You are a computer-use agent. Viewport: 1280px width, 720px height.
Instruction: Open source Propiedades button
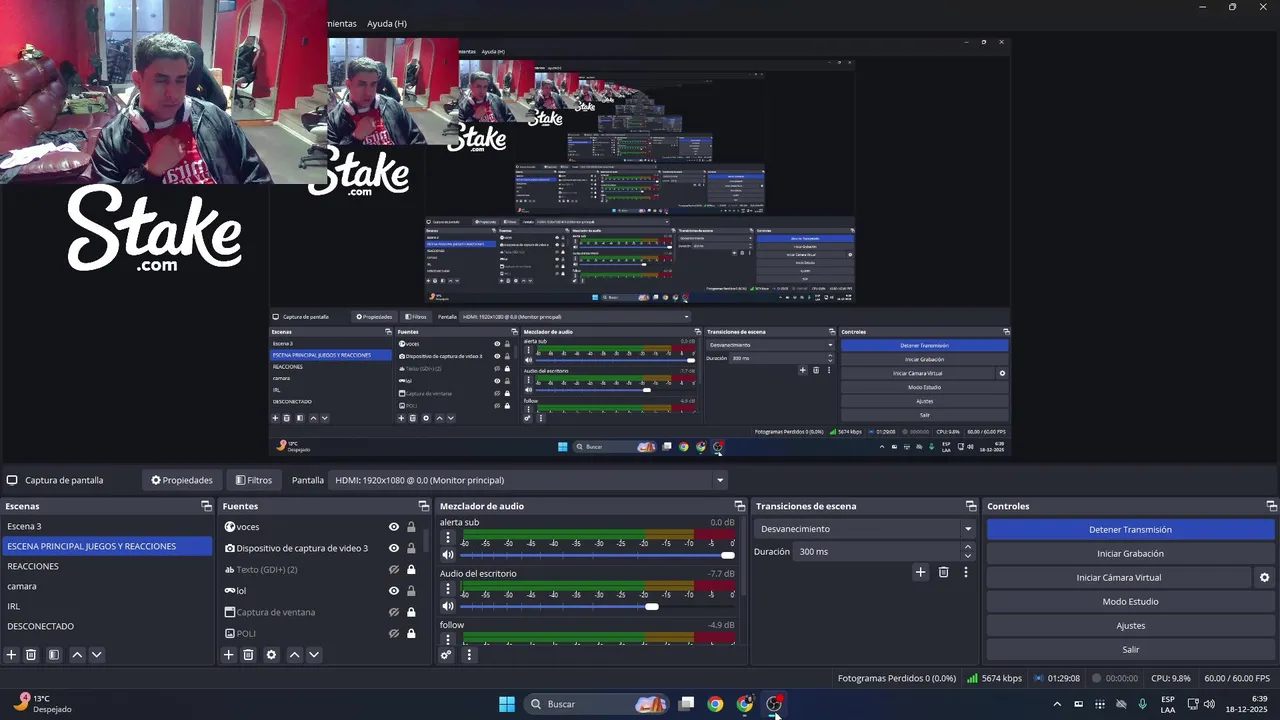click(x=182, y=480)
